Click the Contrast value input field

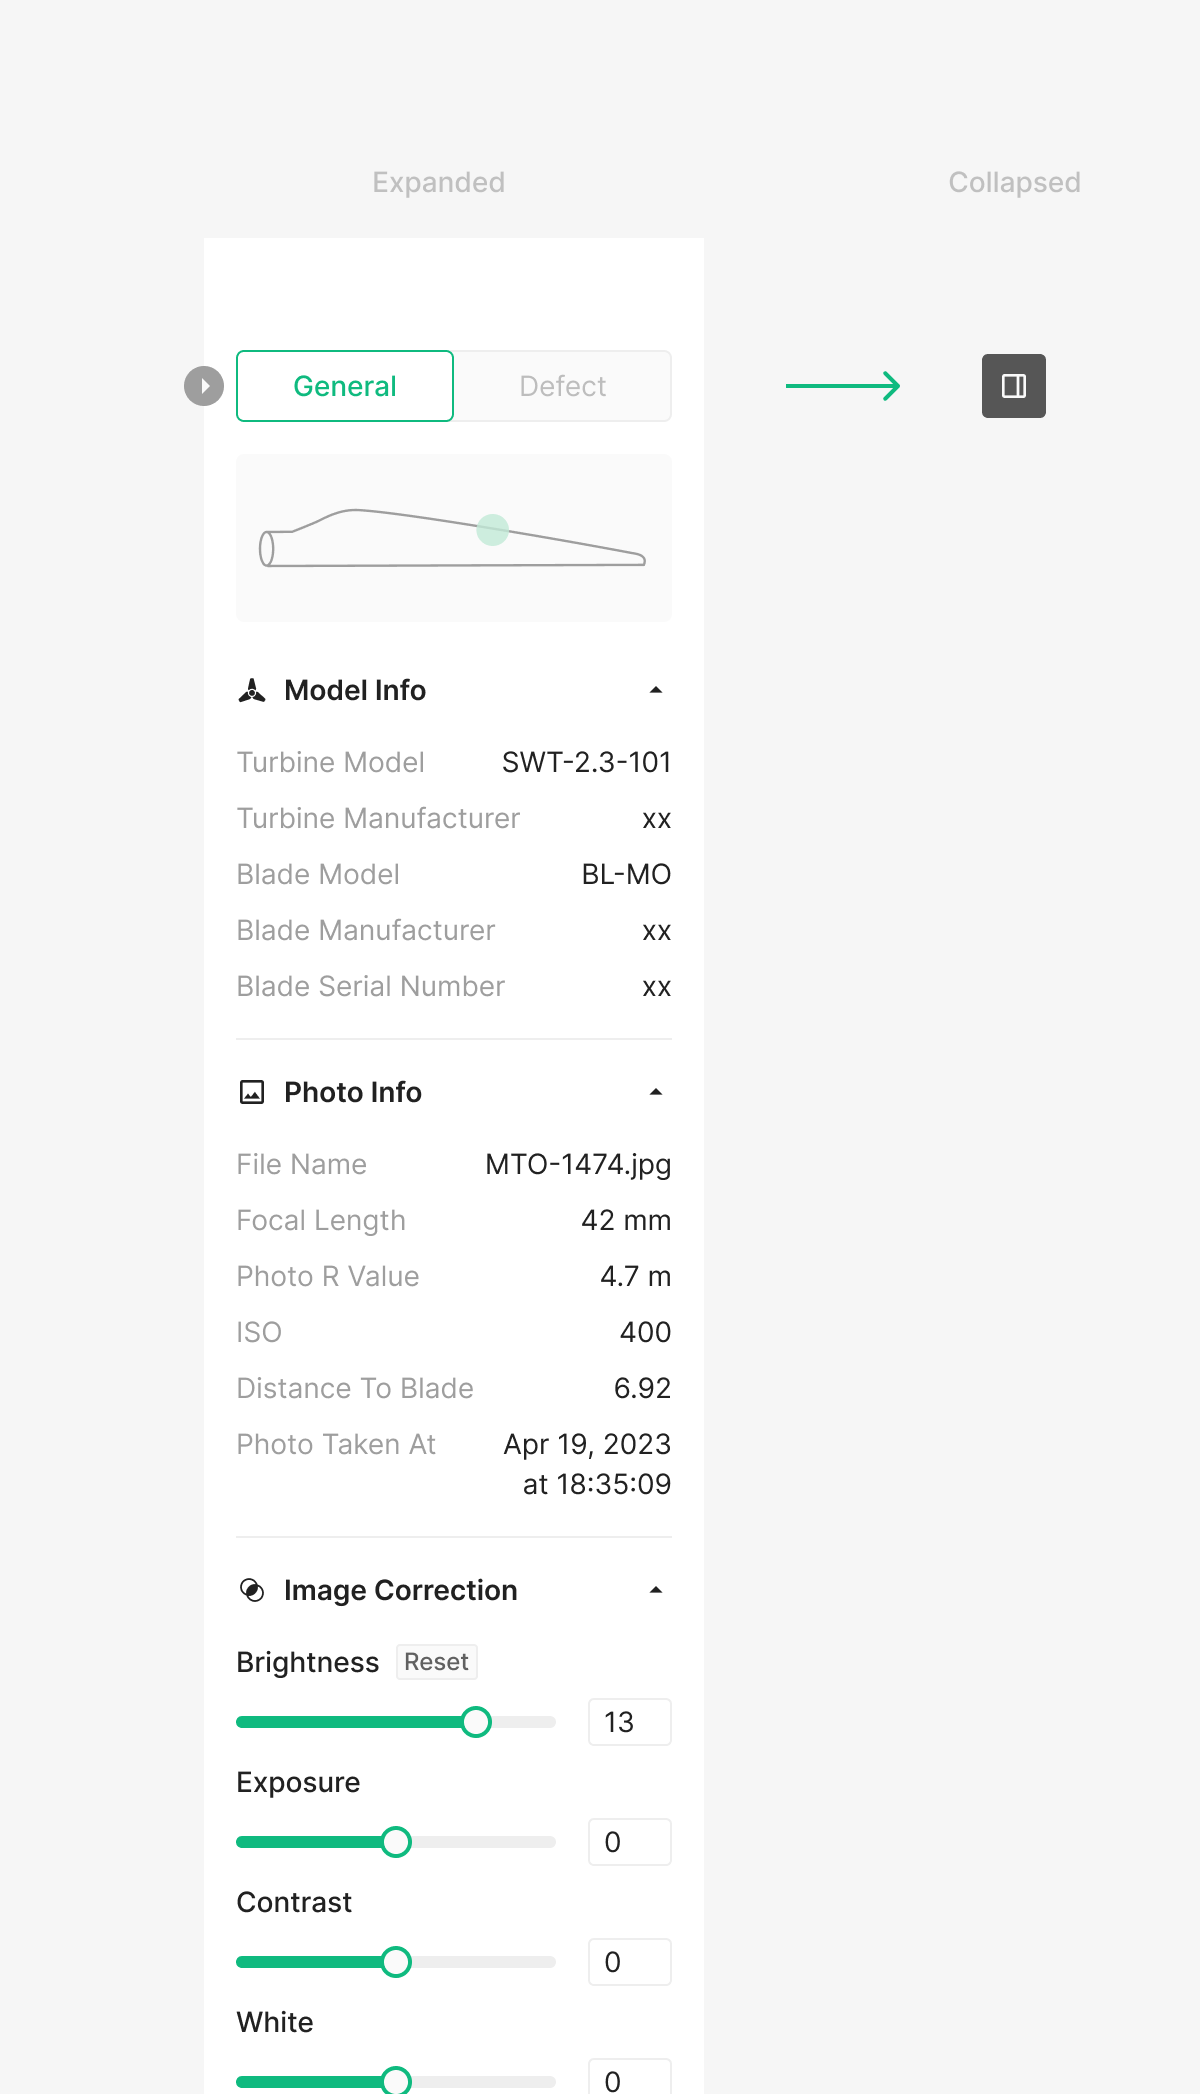point(630,1962)
